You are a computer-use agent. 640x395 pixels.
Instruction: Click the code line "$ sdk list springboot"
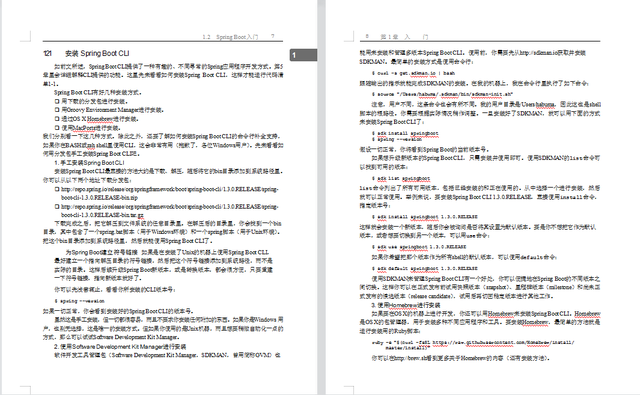401,179
